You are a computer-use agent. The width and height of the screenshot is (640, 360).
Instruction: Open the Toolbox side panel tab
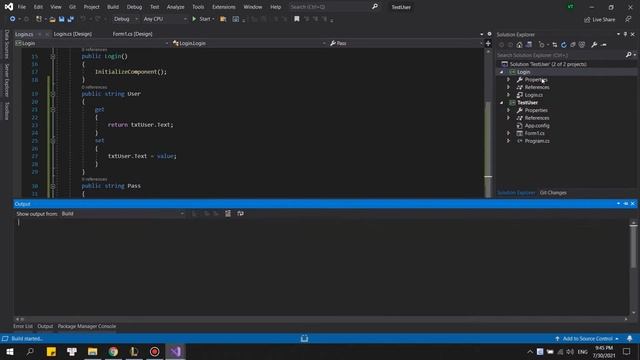(7, 111)
